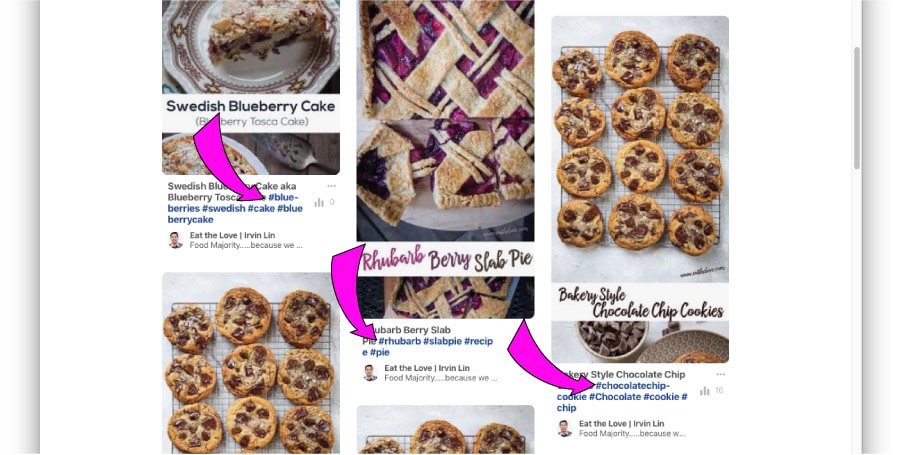Click the avatar under the Chocolate Chip Cookies pin
The image size is (900, 455).
point(565,429)
